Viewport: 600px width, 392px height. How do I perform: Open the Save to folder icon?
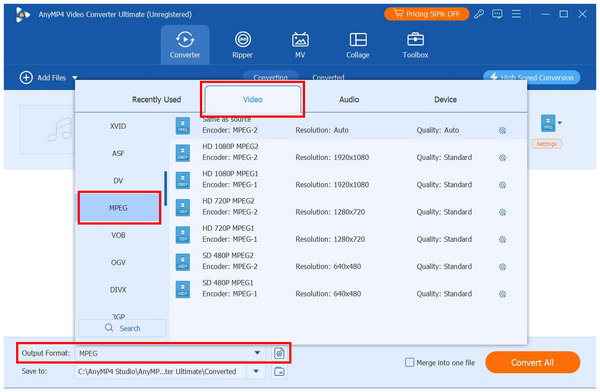pyautogui.click(x=279, y=371)
